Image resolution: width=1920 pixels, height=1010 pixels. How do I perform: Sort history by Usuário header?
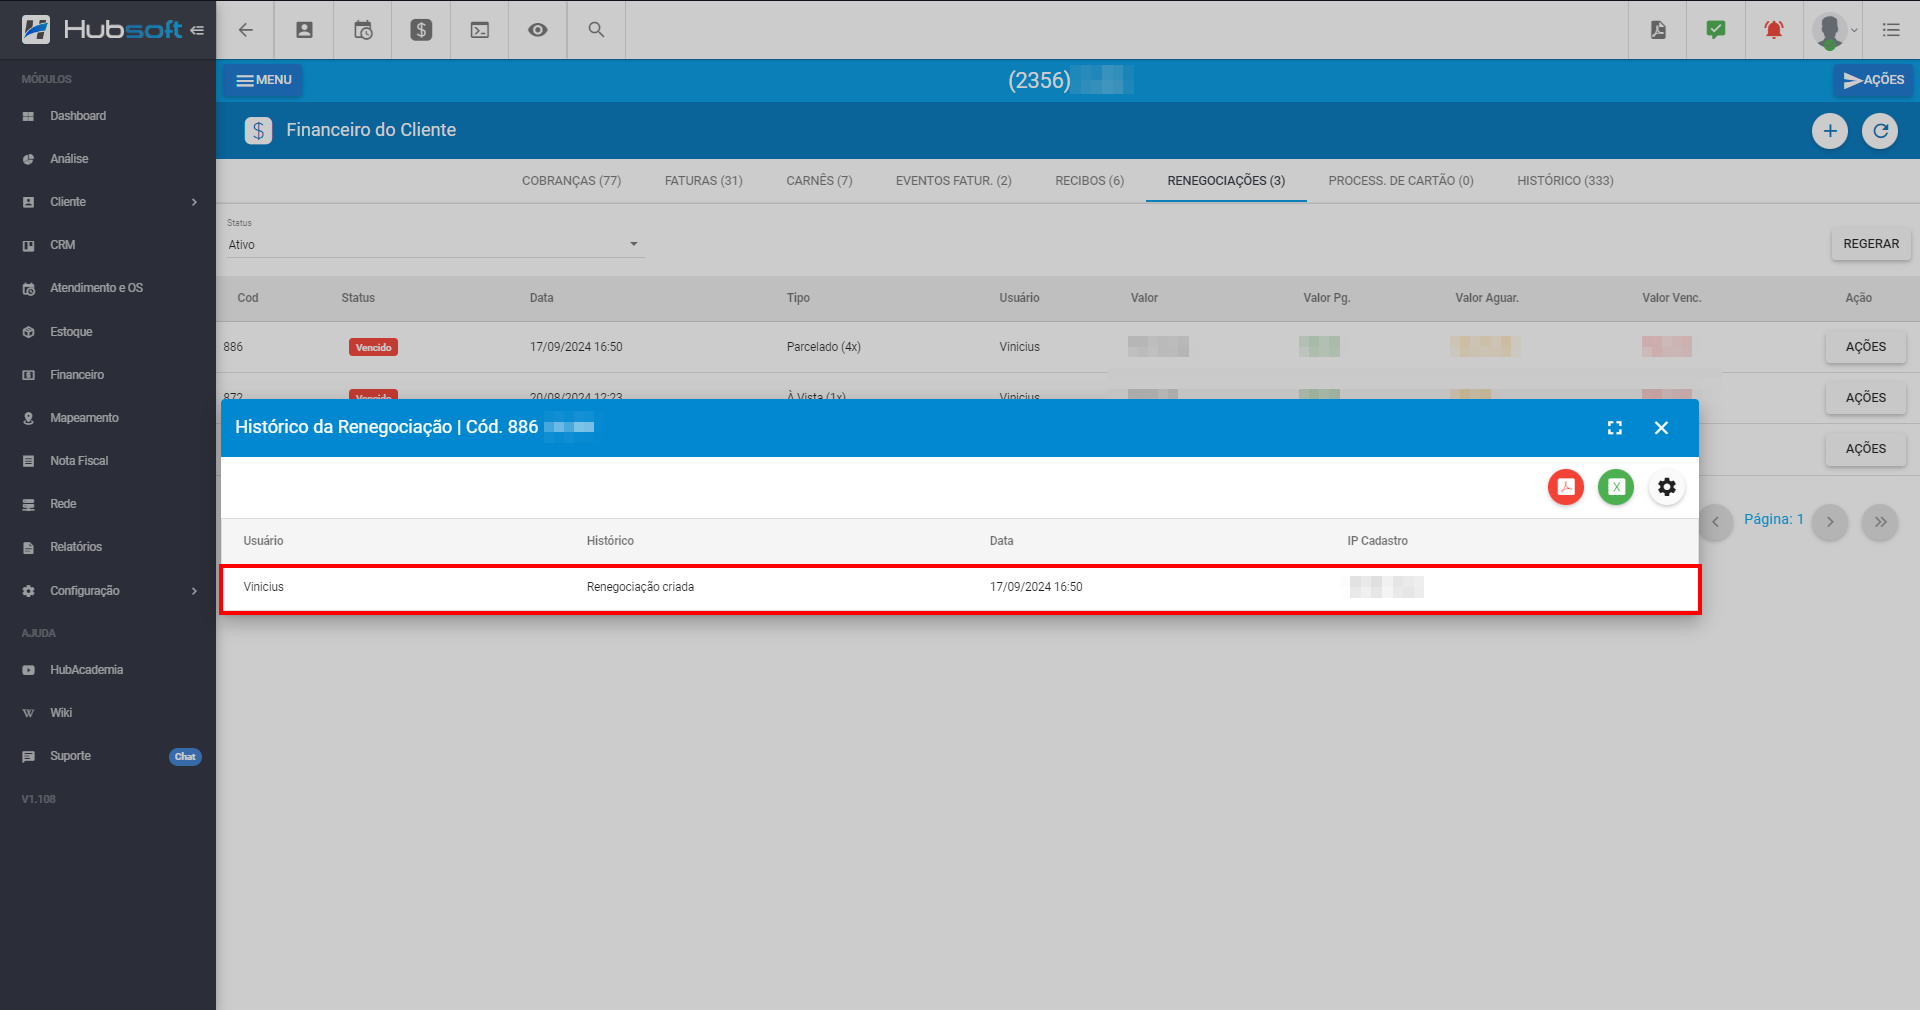click(x=263, y=541)
